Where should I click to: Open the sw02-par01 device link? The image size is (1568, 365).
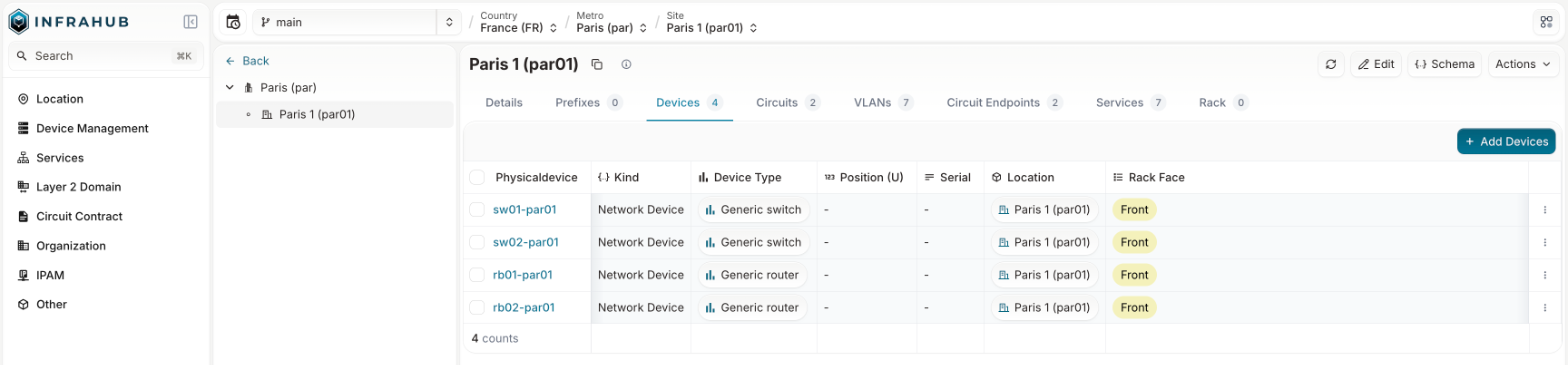(526, 242)
